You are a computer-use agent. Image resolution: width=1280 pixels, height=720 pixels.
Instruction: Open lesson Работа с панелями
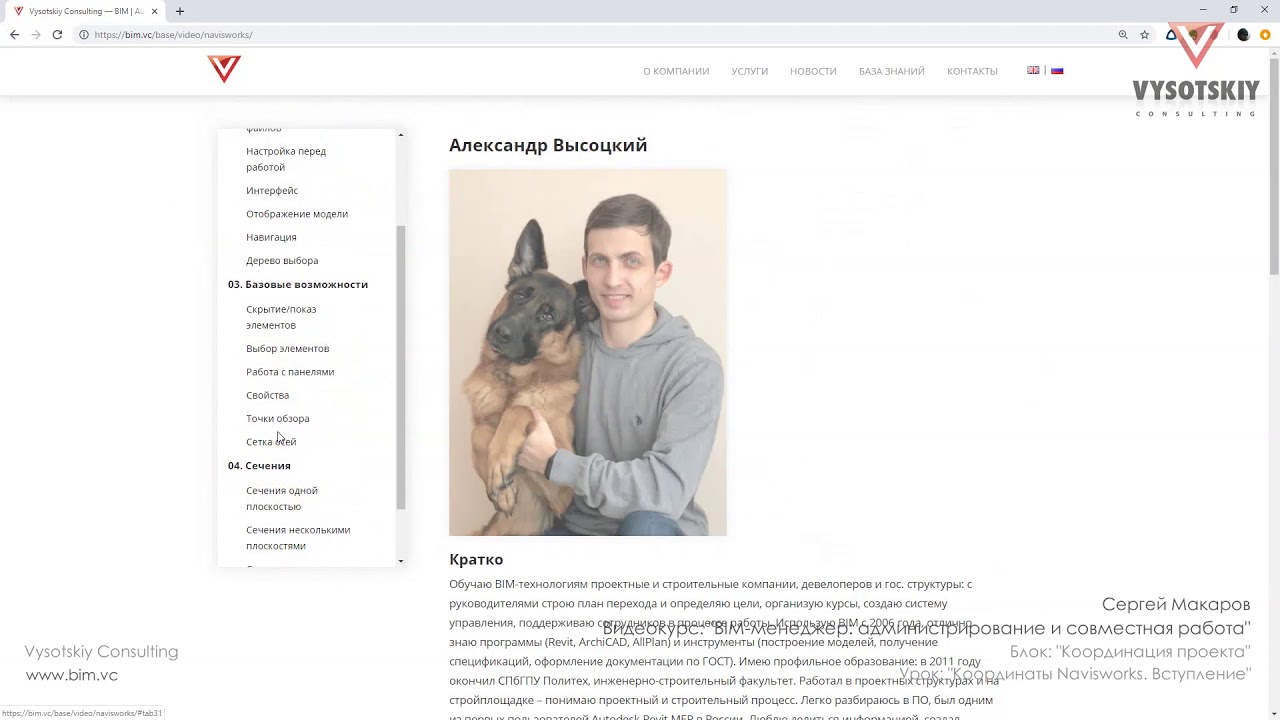coord(290,372)
